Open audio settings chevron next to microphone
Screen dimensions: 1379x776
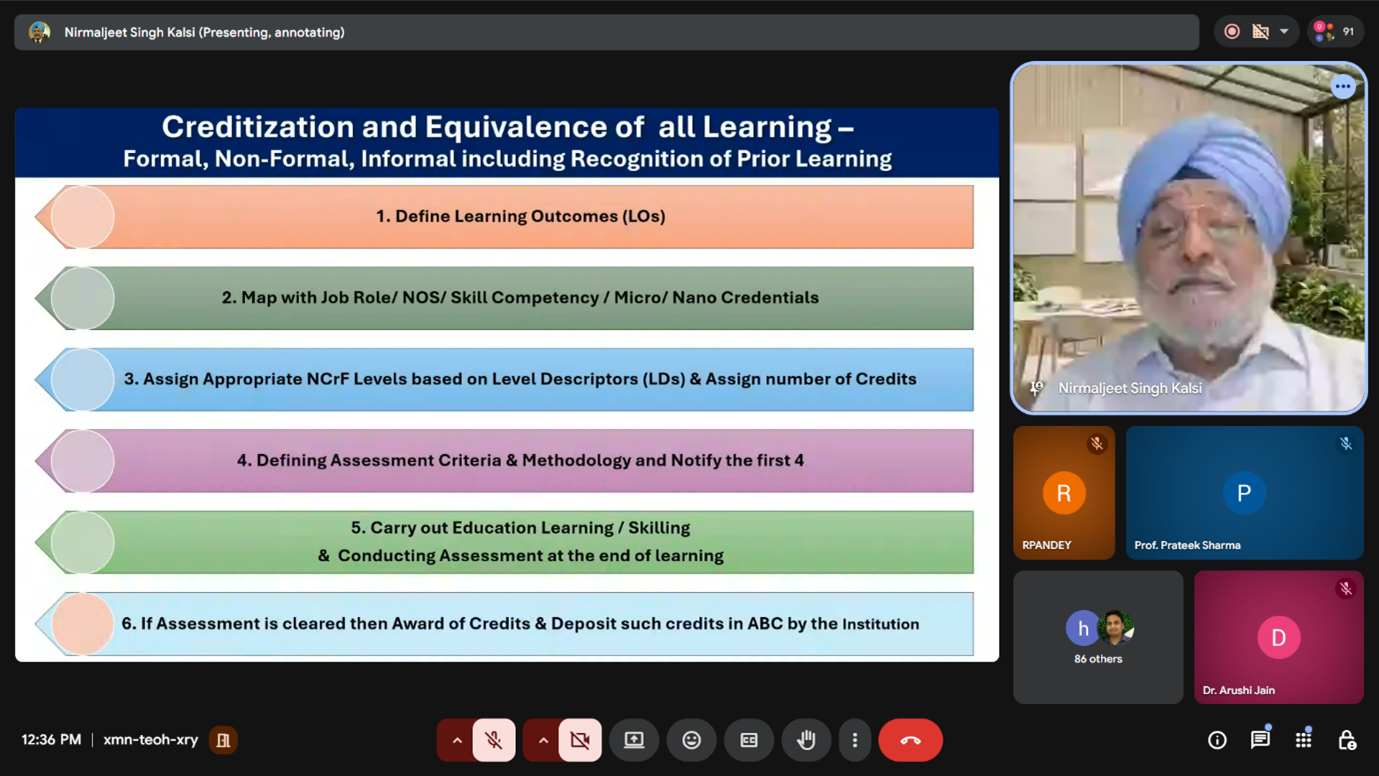pos(457,740)
